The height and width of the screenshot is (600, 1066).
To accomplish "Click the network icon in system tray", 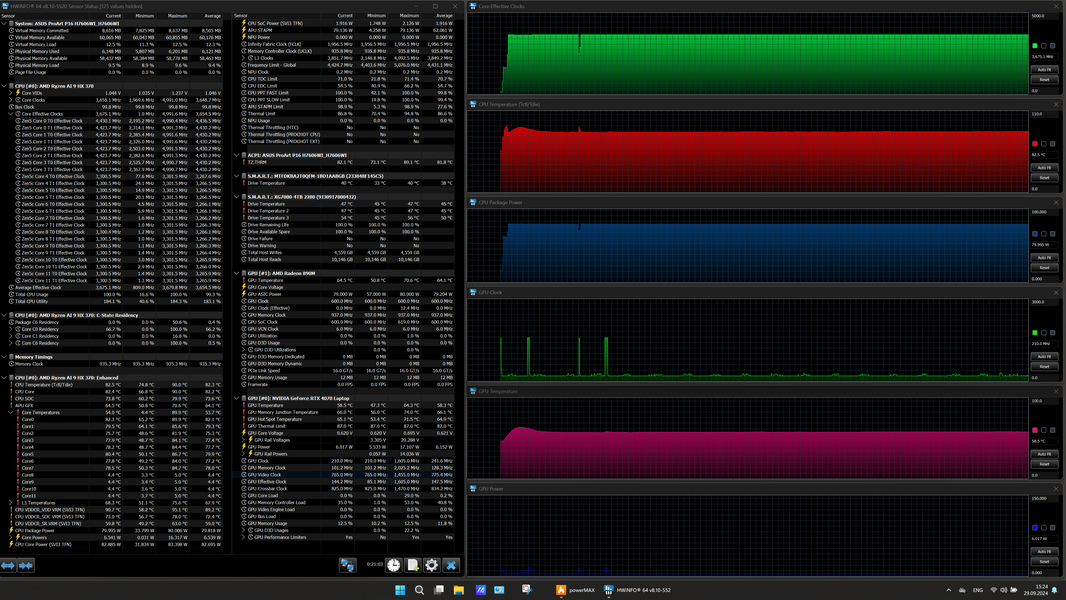I will (993, 590).
